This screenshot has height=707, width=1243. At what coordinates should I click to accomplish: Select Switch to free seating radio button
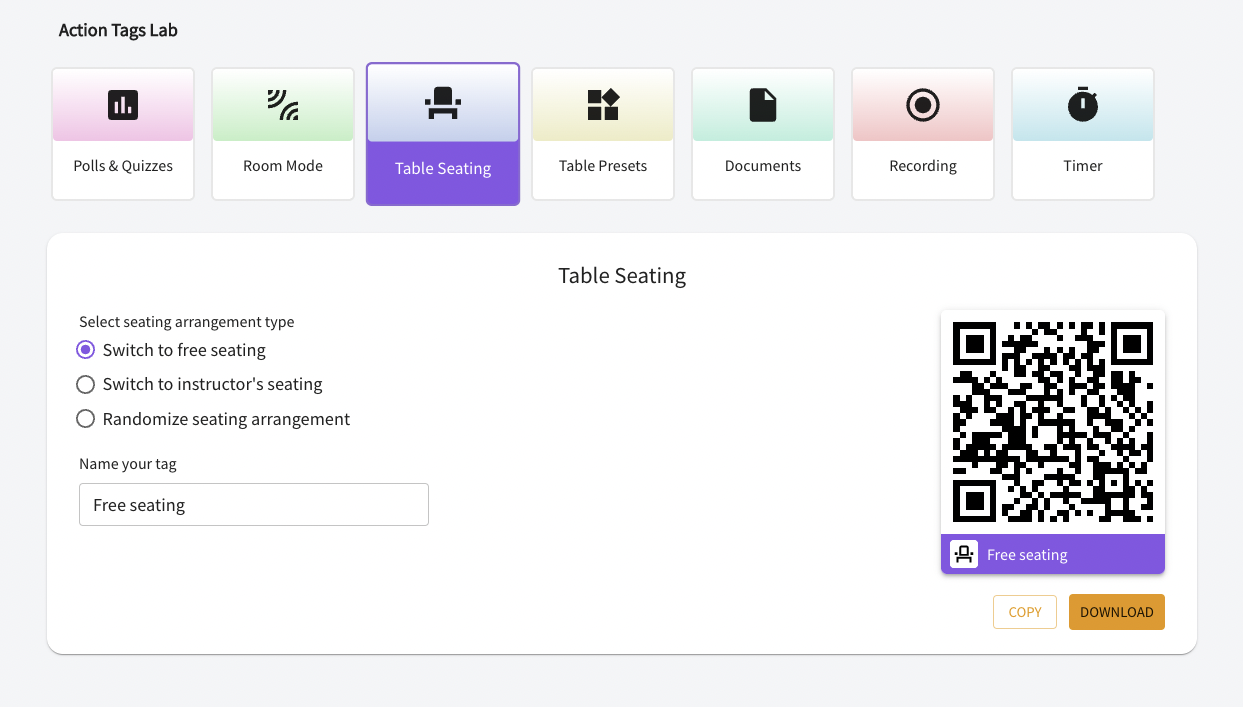coord(86,350)
